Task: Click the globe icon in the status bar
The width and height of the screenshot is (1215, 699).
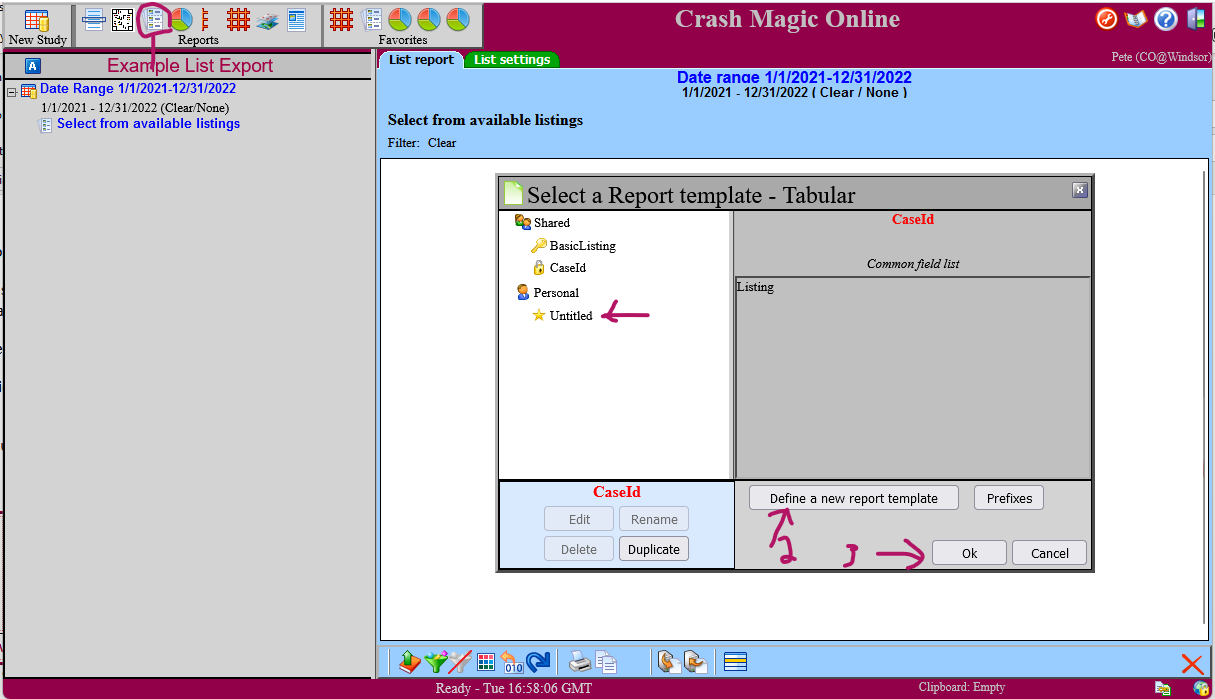Action: [1201, 688]
